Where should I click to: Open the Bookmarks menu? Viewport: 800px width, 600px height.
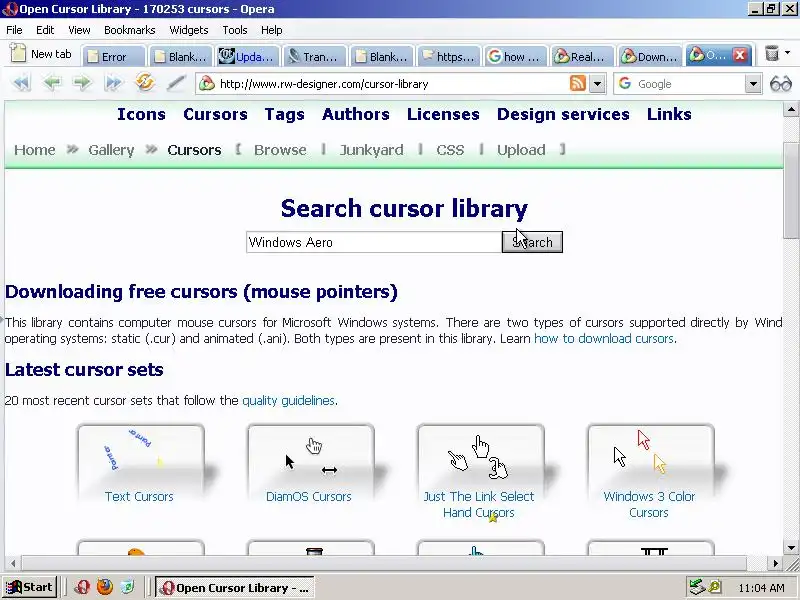[x=130, y=30]
